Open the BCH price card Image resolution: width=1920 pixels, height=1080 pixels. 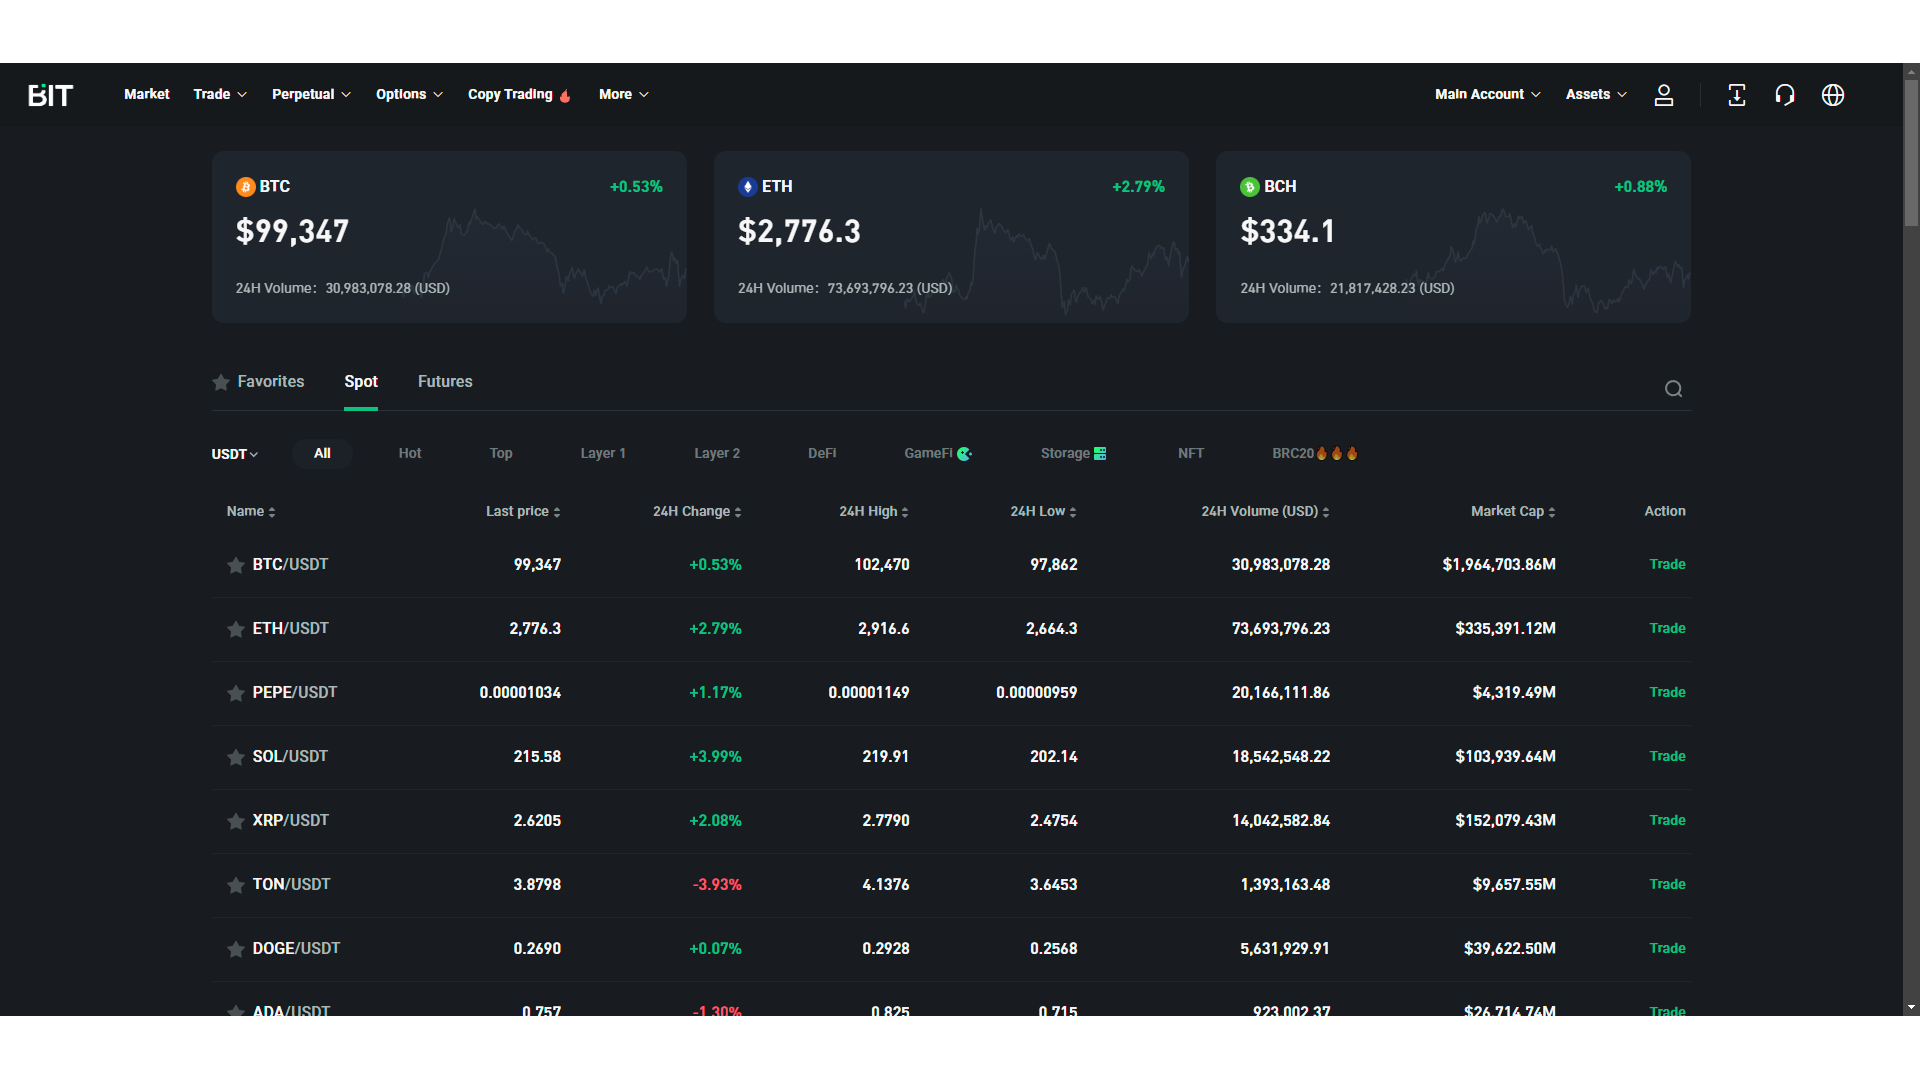tap(1453, 237)
